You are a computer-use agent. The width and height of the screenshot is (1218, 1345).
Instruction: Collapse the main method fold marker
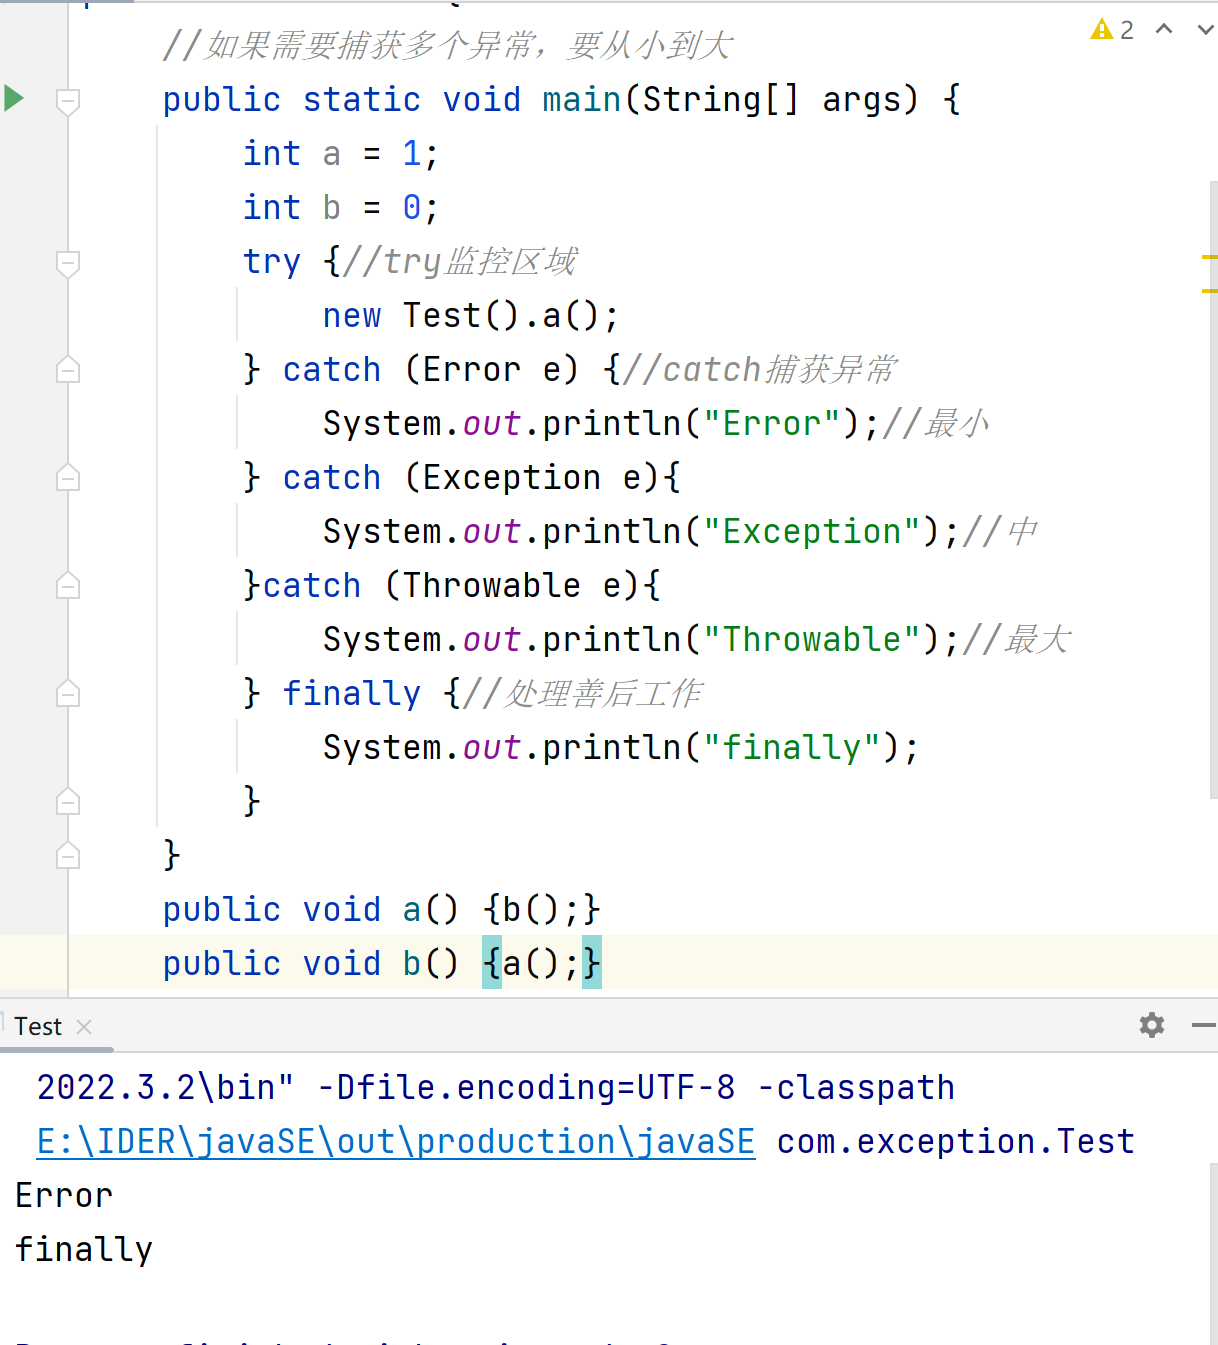coord(68,101)
